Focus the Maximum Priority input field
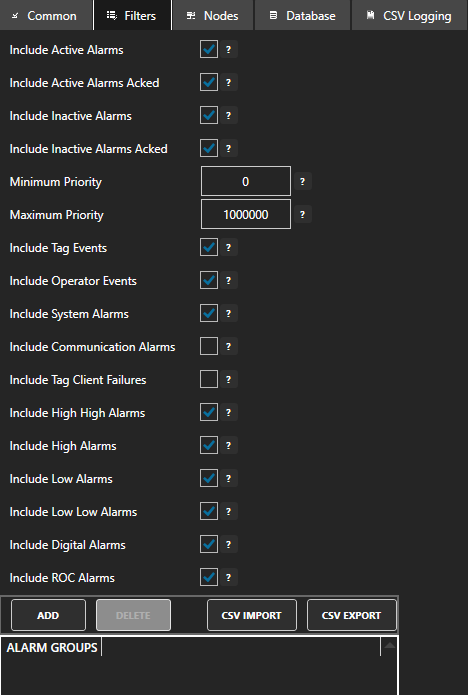The height and width of the screenshot is (695, 468). 246,215
